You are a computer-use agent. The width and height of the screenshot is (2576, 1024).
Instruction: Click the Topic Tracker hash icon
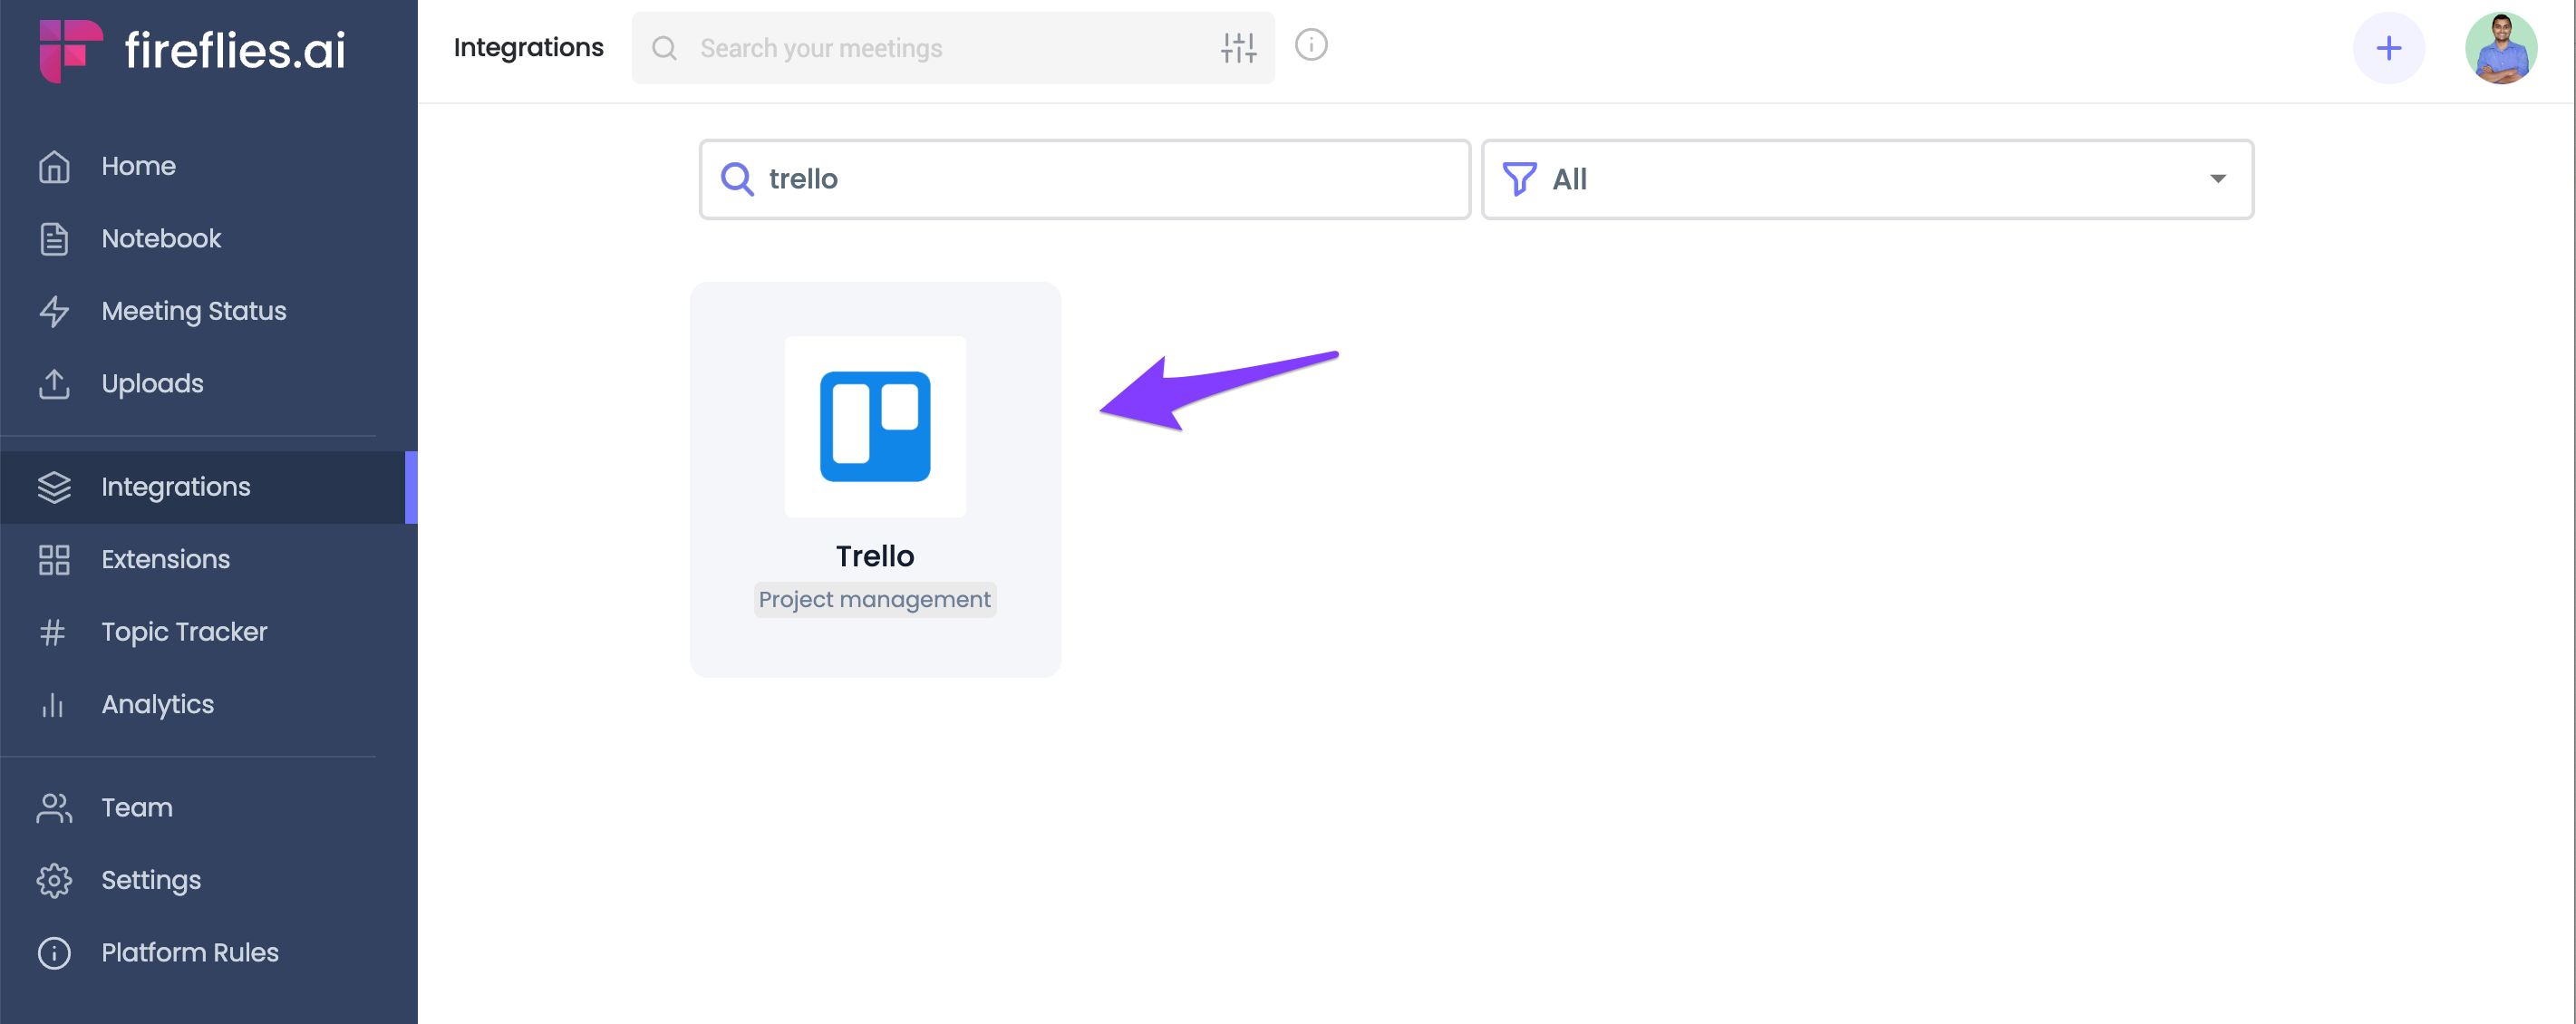(x=52, y=632)
